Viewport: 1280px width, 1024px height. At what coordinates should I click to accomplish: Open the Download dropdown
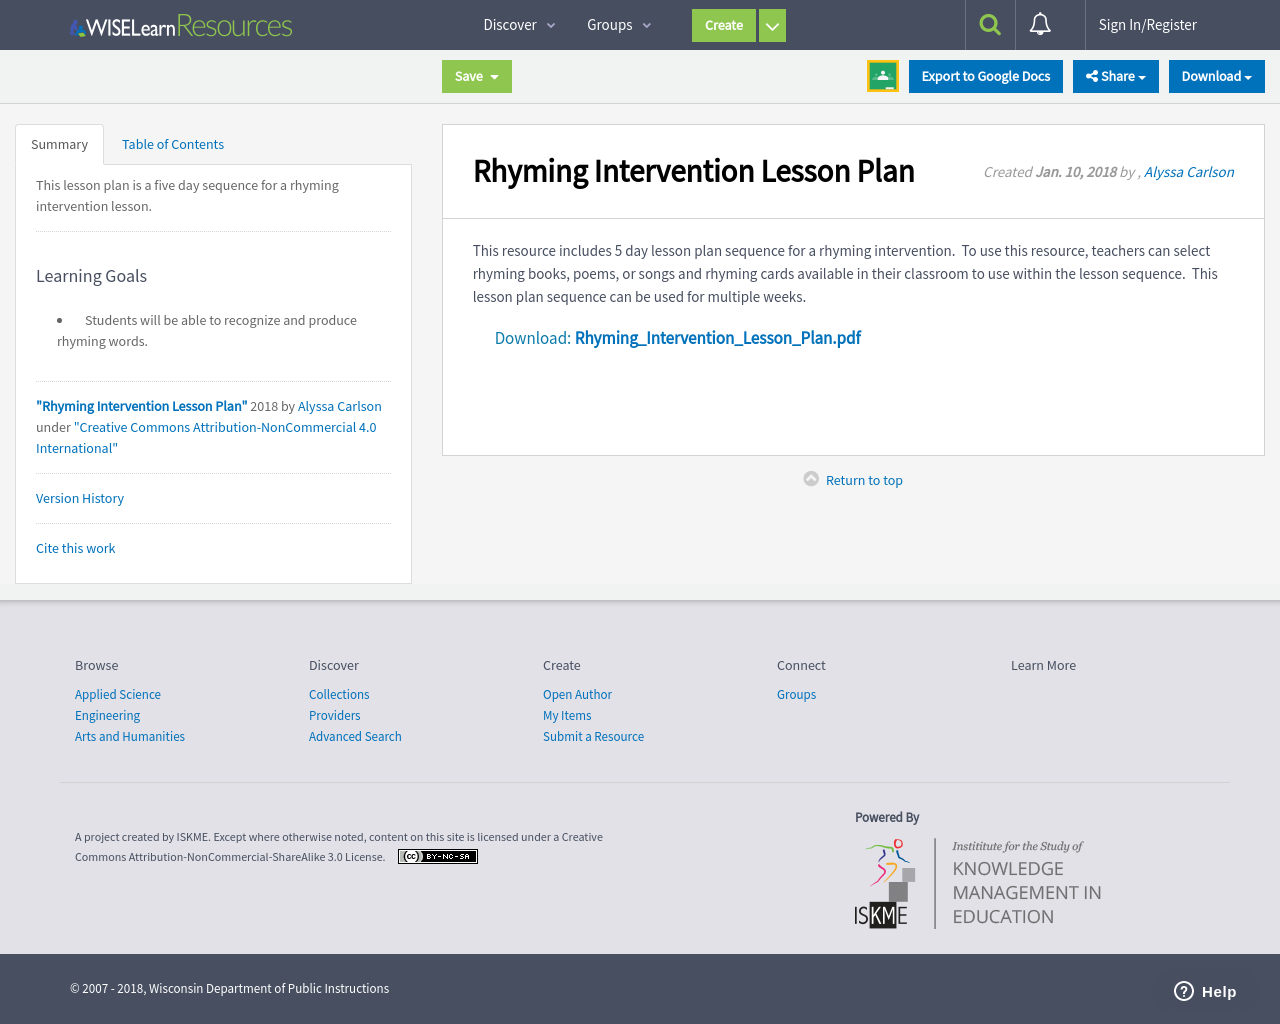[1216, 74]
